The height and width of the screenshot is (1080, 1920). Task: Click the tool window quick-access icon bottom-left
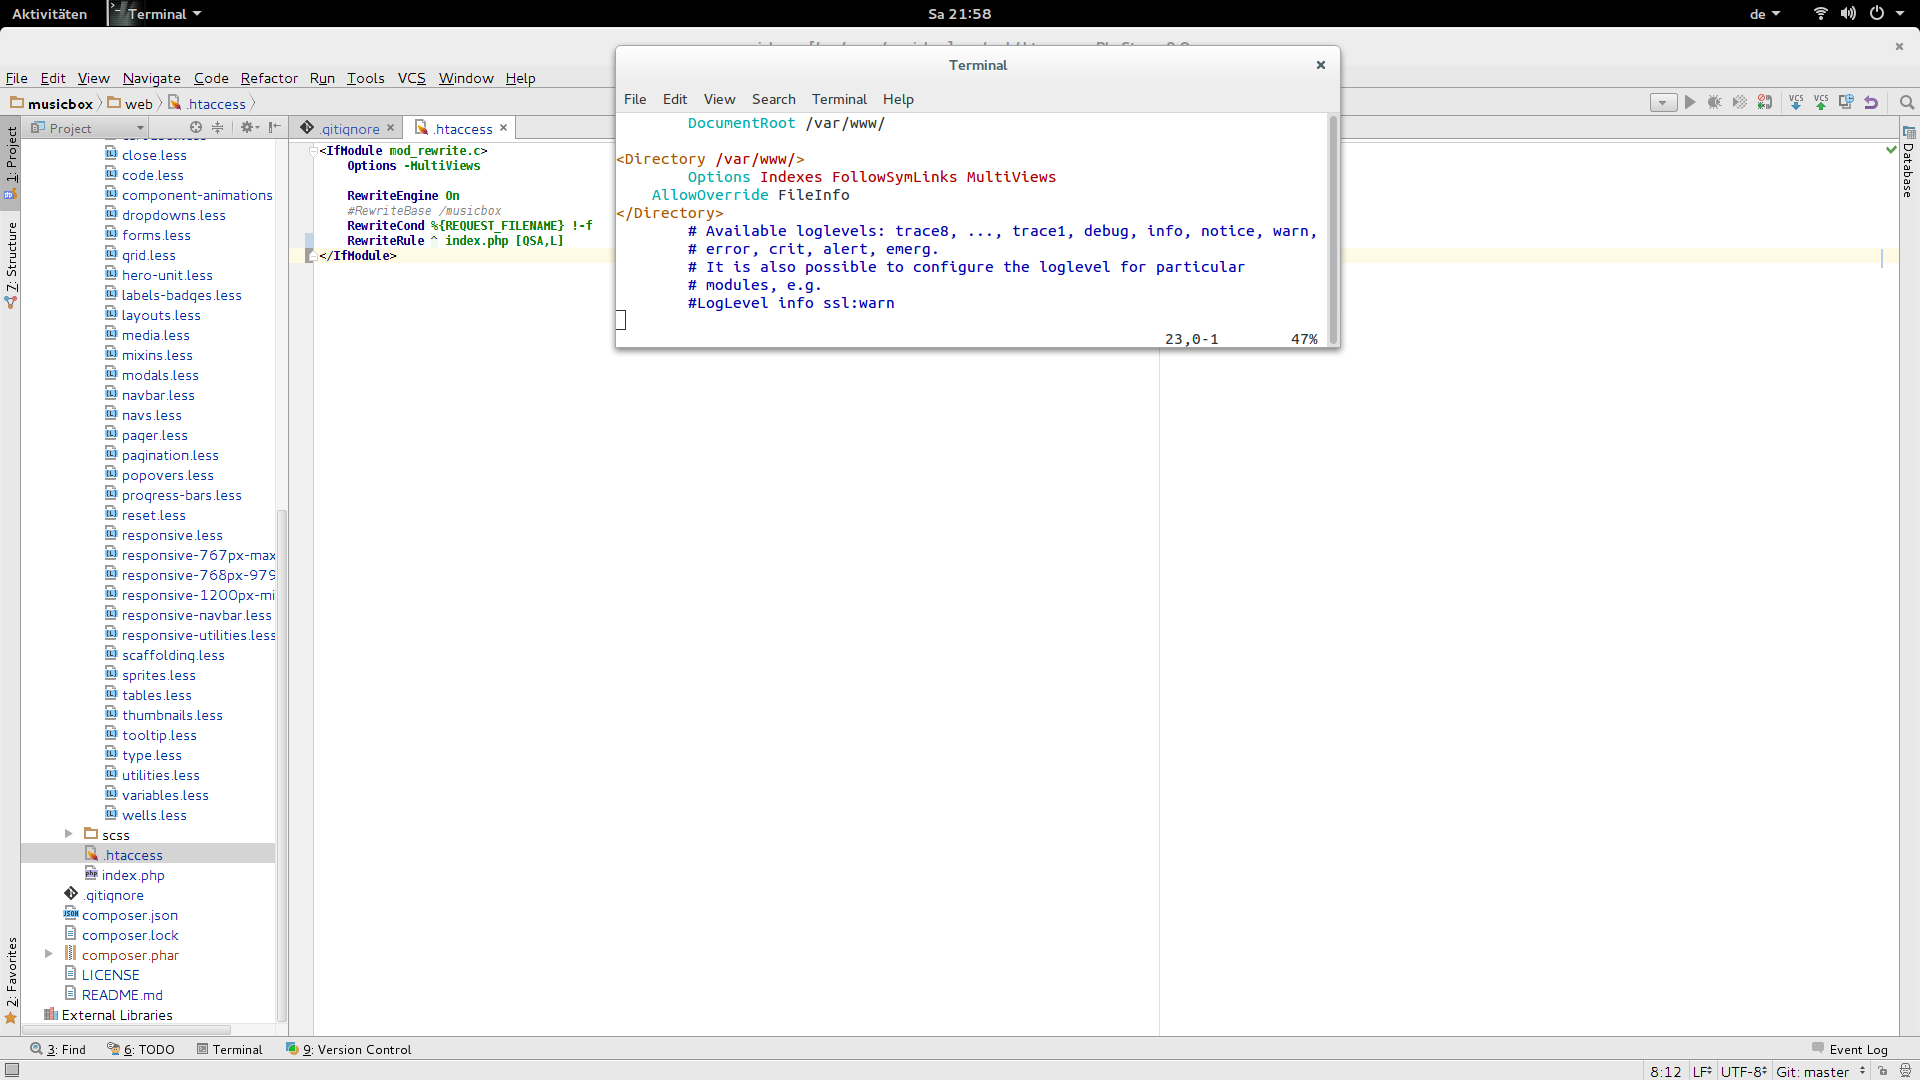click(x=12, y=1070)
